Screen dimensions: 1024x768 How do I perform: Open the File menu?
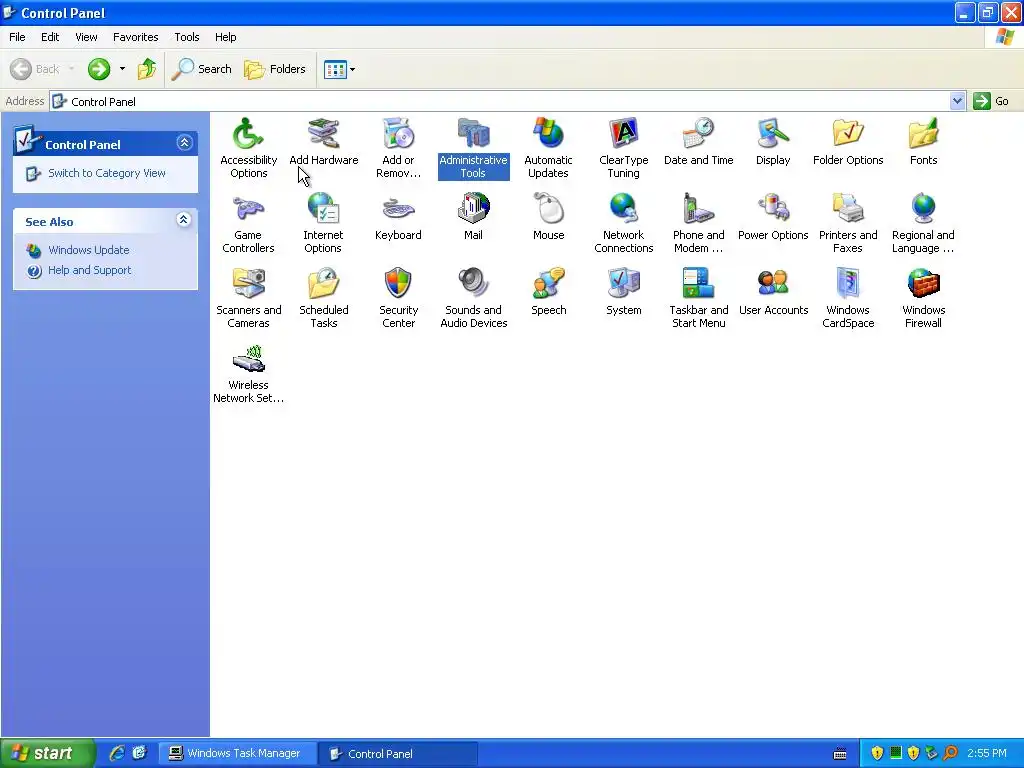(x=17, y=37)
